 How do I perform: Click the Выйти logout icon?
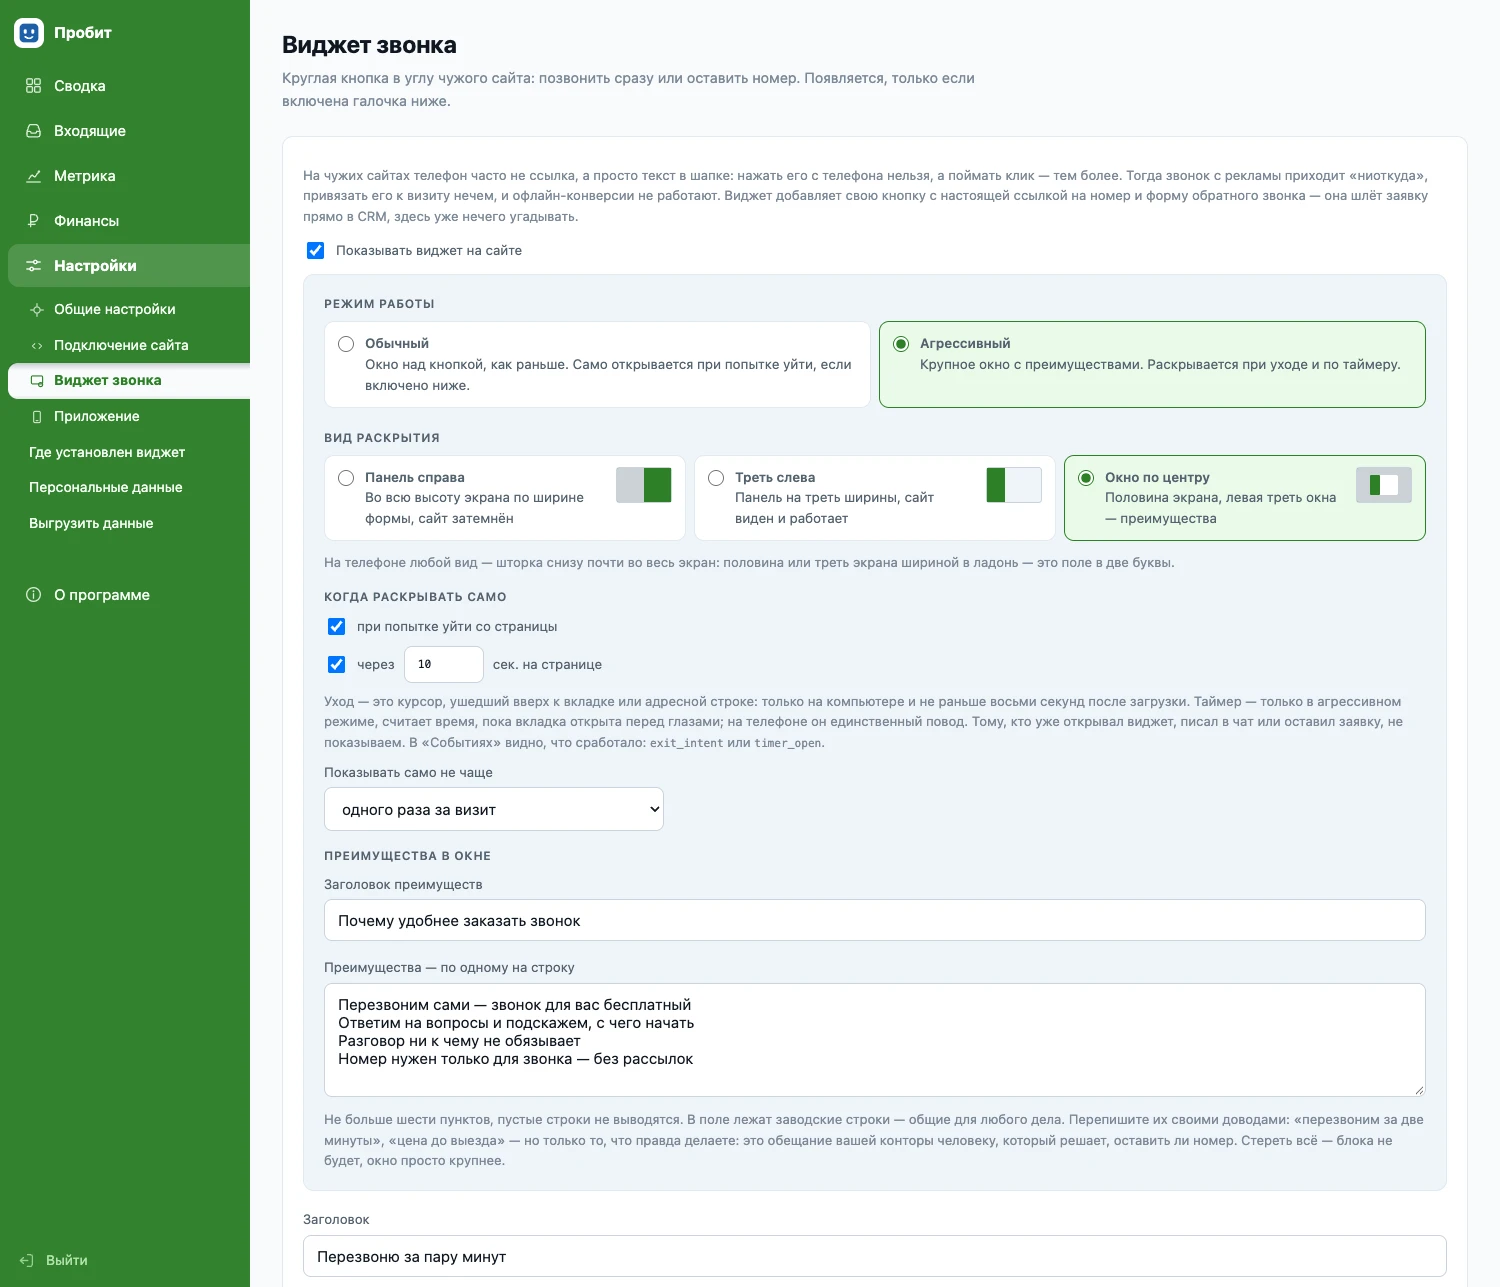click(27, 1261)
